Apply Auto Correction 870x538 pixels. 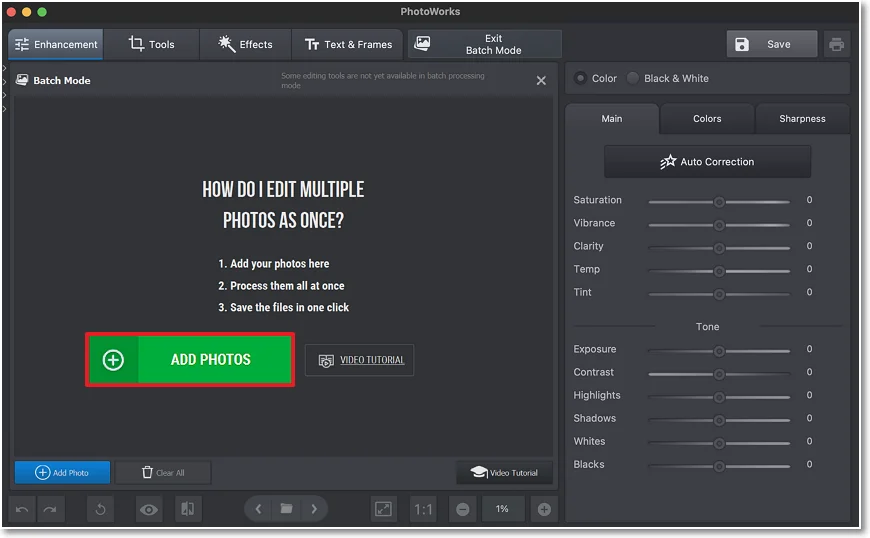(707, 162)
